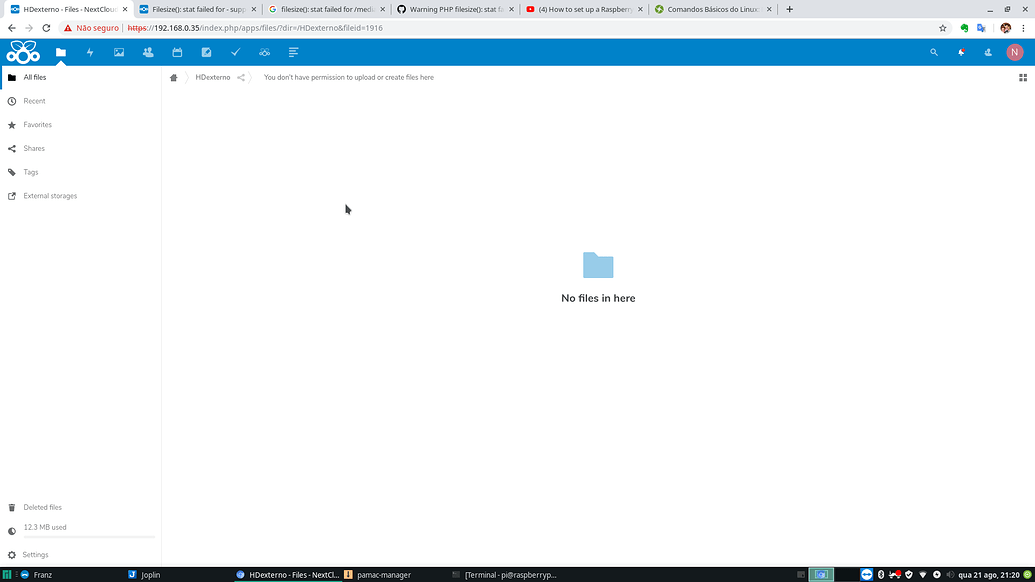Open the sharing menu next to HDexterno
The width and height of the screenshot is (1035, 582).
pos(239,77)
